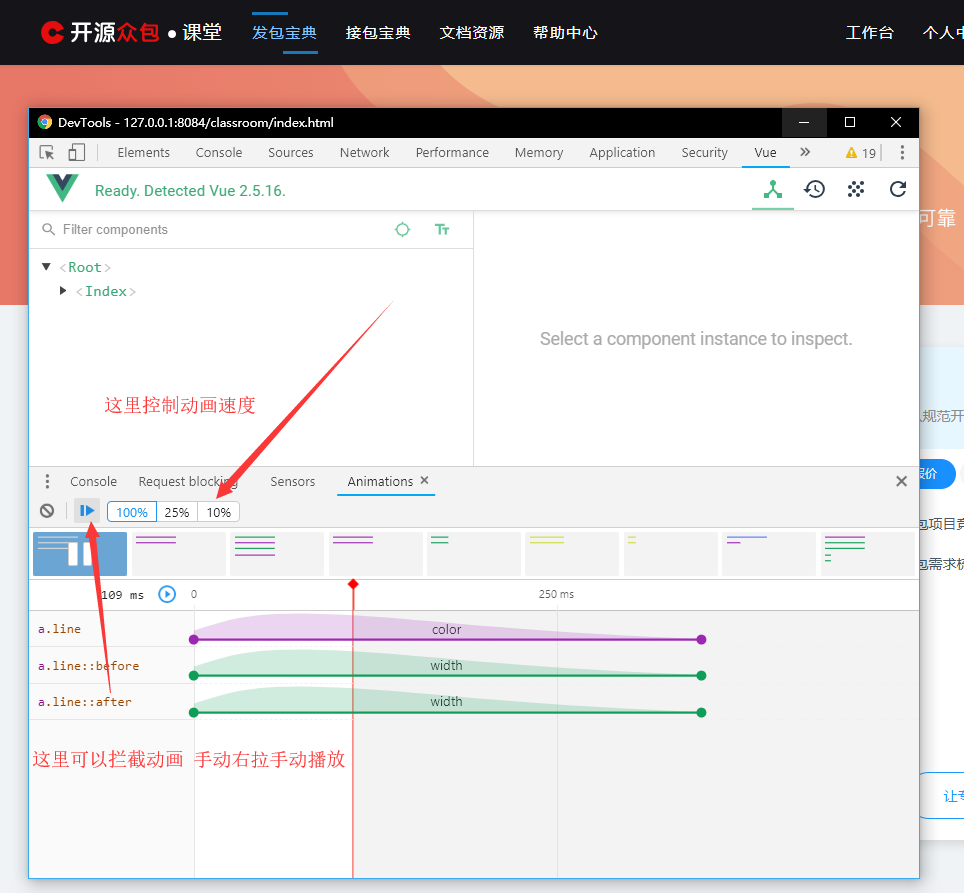Screen dimensions: 964x893
Task: Click the 19 warnings indicator
Action: pyautogui.click(x=861, y=153)
